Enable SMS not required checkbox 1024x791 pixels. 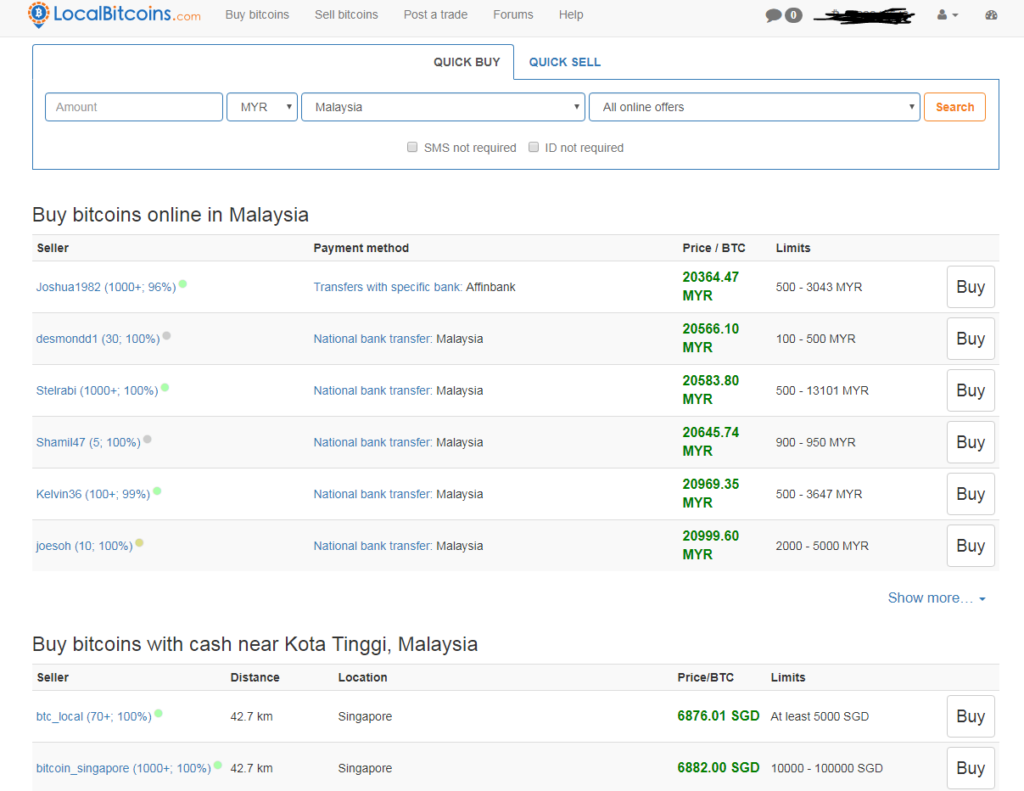(412, 147)
